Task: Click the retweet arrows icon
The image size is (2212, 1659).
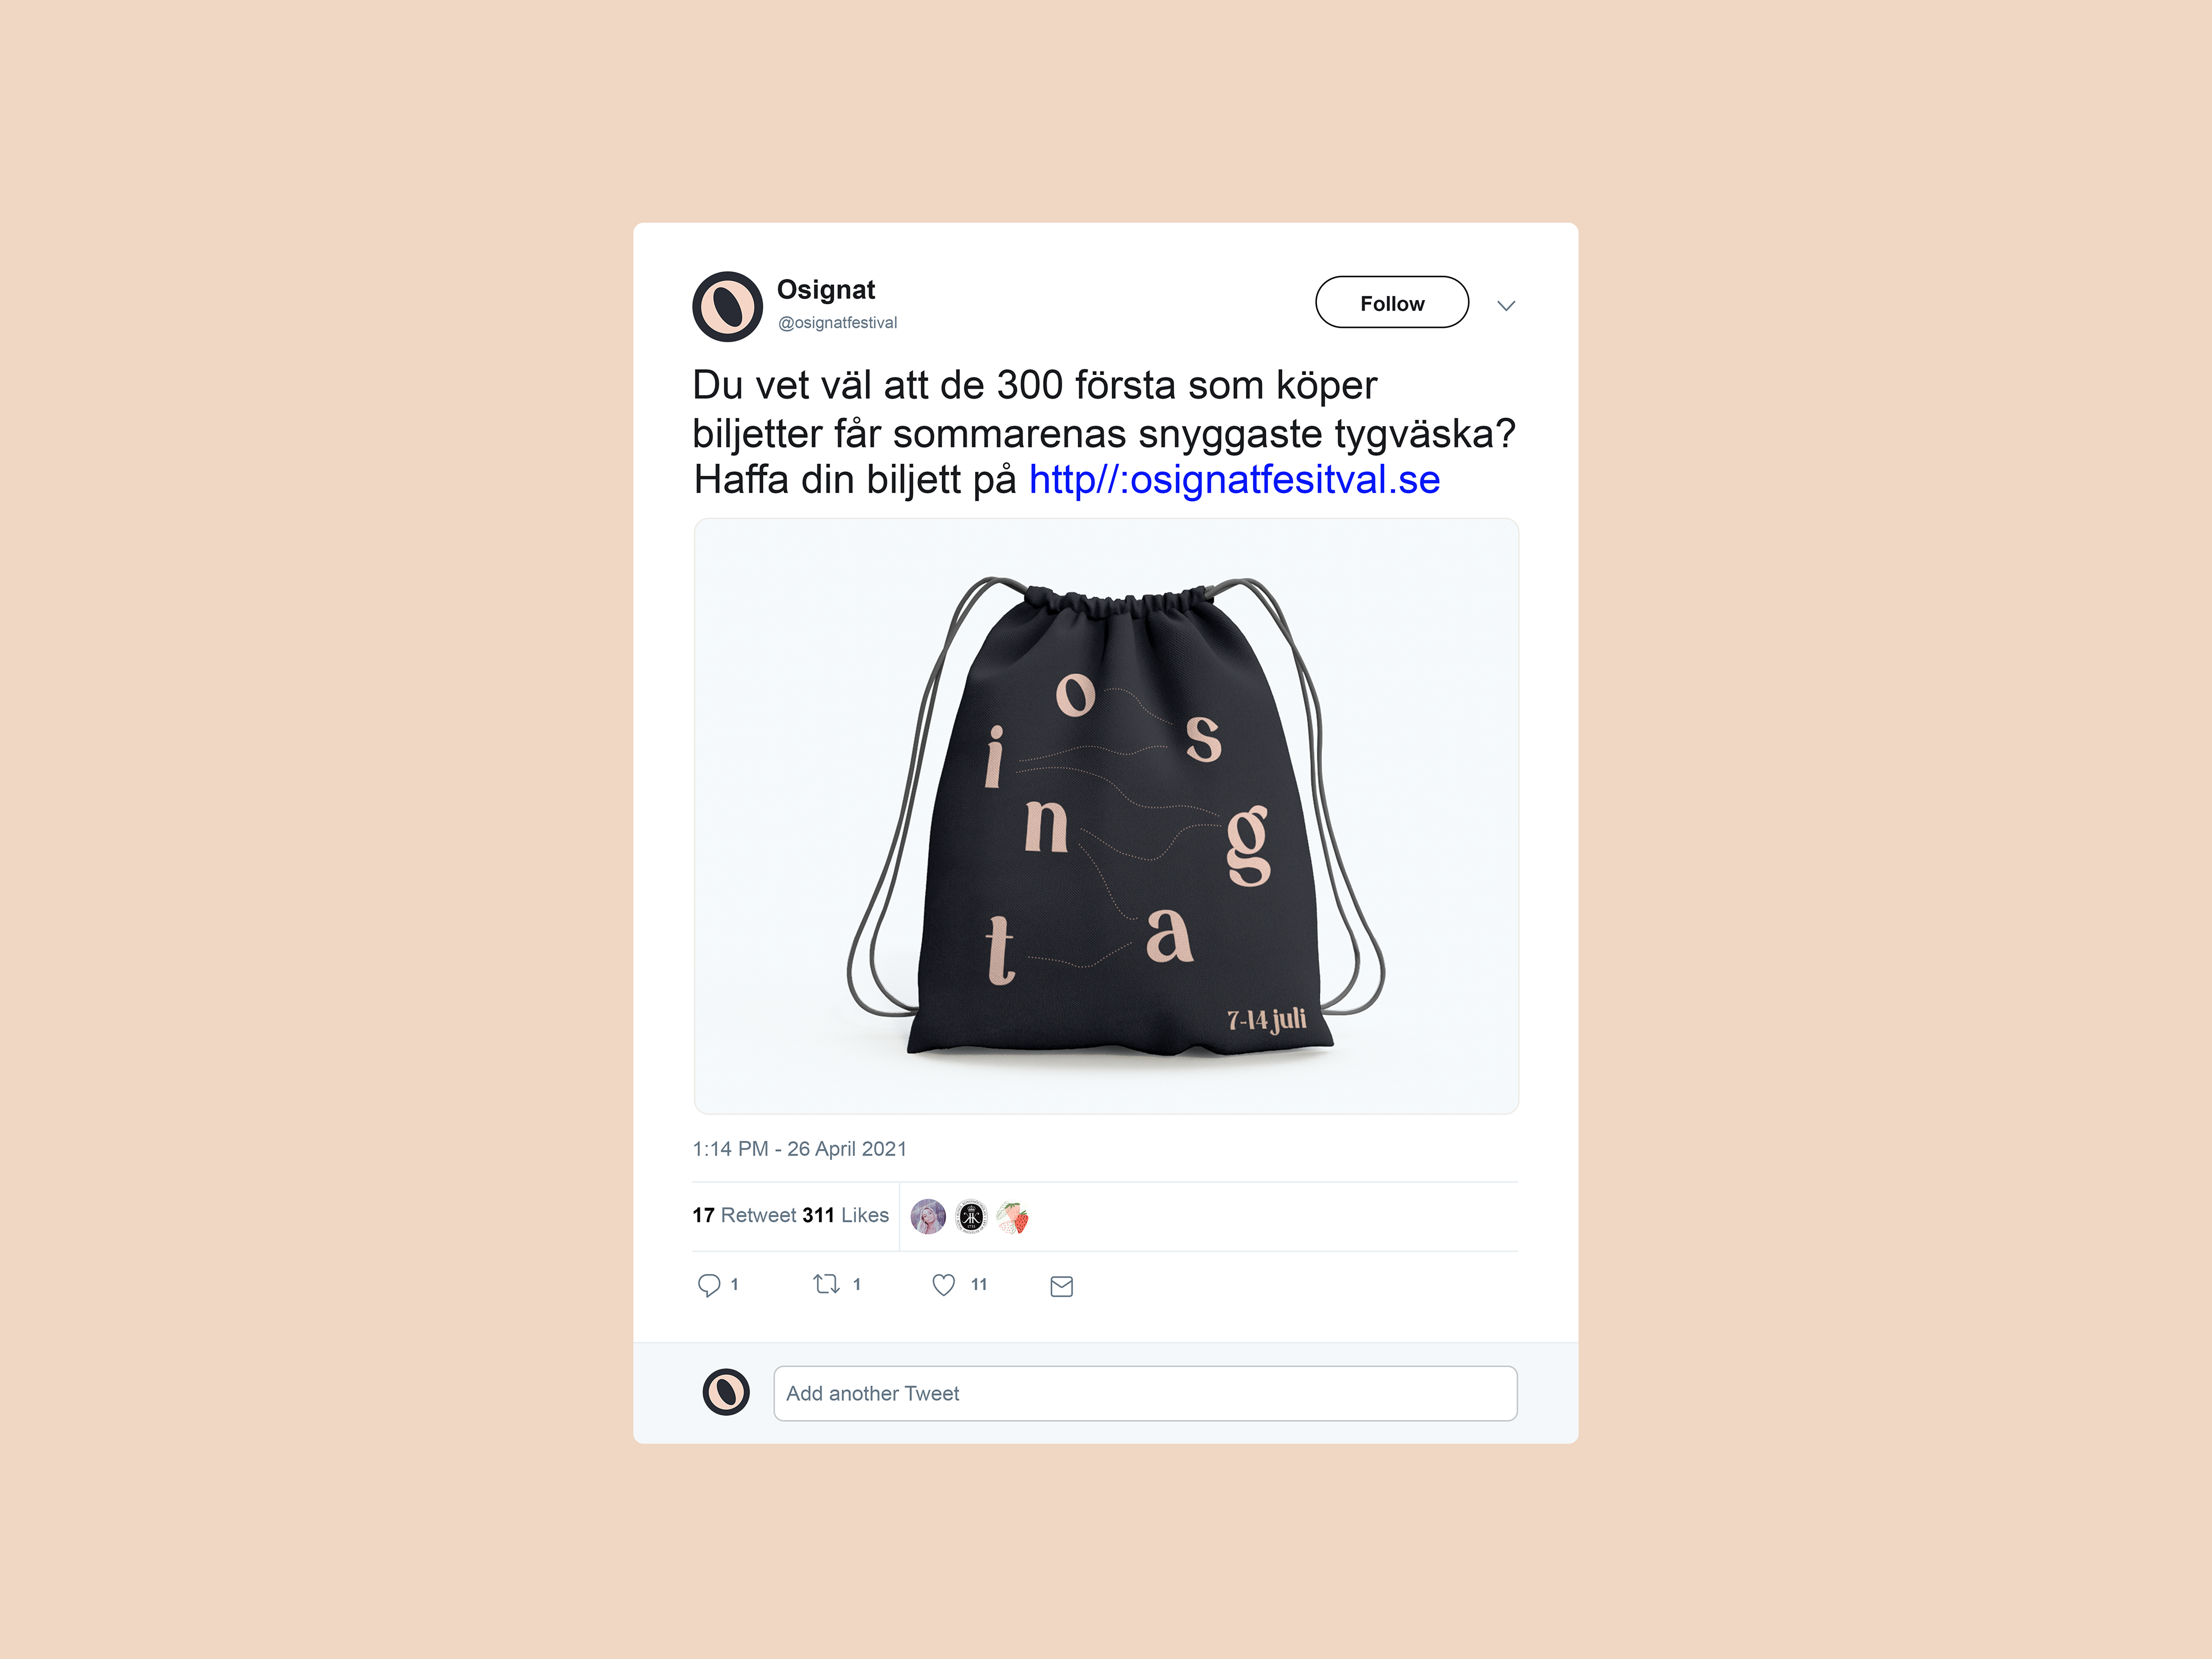Action: (826, 1284)
